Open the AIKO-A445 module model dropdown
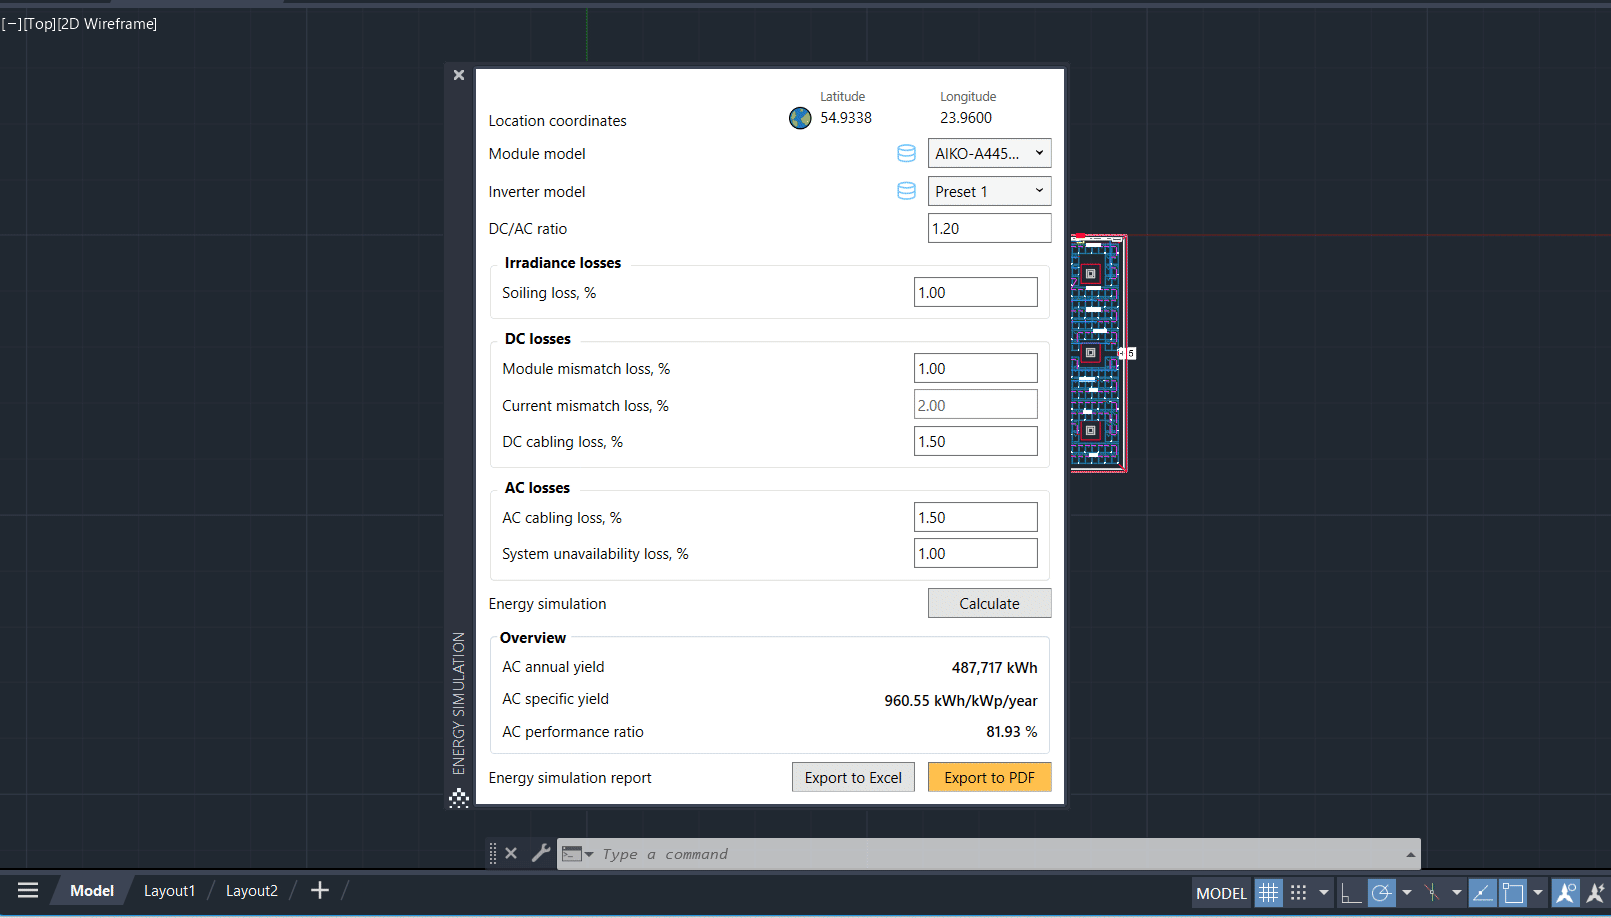The image size is (1611, 918). click(989, 153)
